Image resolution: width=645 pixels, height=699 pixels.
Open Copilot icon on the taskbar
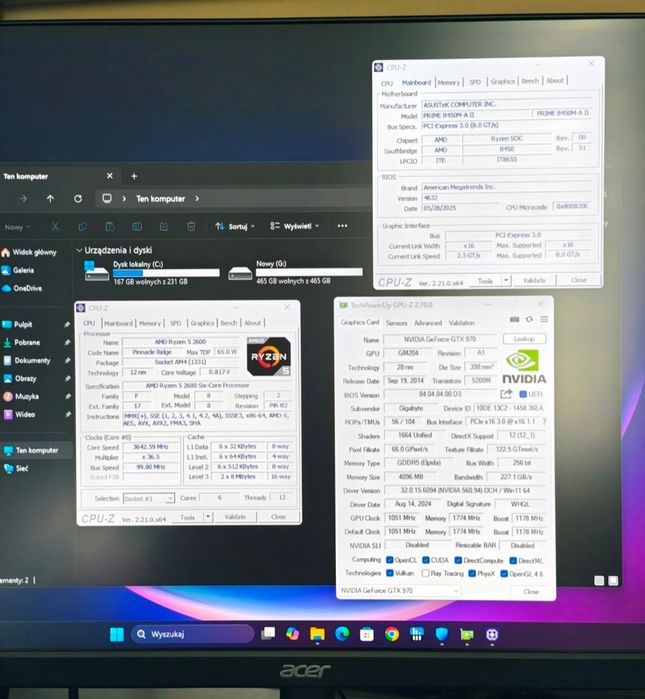pos(292,634)
